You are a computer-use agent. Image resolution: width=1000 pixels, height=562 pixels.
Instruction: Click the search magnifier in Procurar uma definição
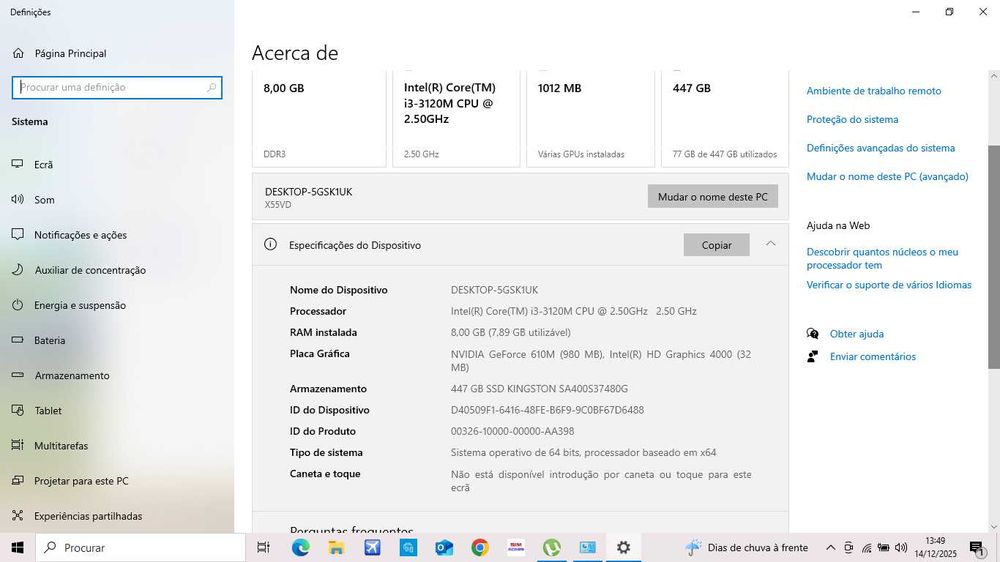coord(211,87)
